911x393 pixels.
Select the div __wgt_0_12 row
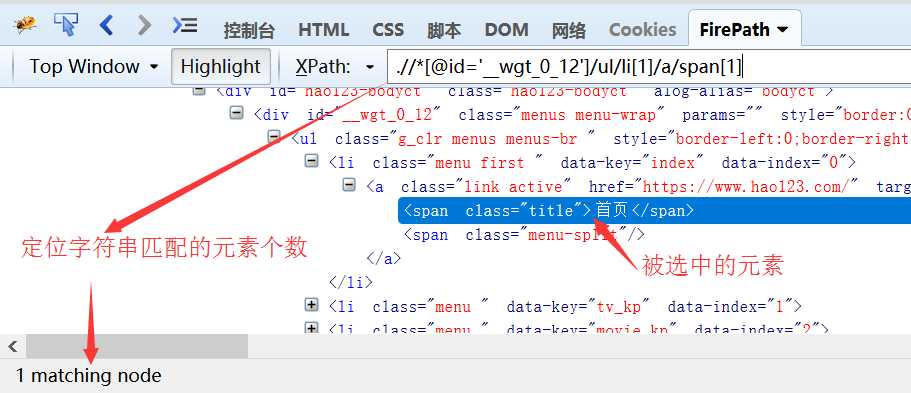(582, 115)
